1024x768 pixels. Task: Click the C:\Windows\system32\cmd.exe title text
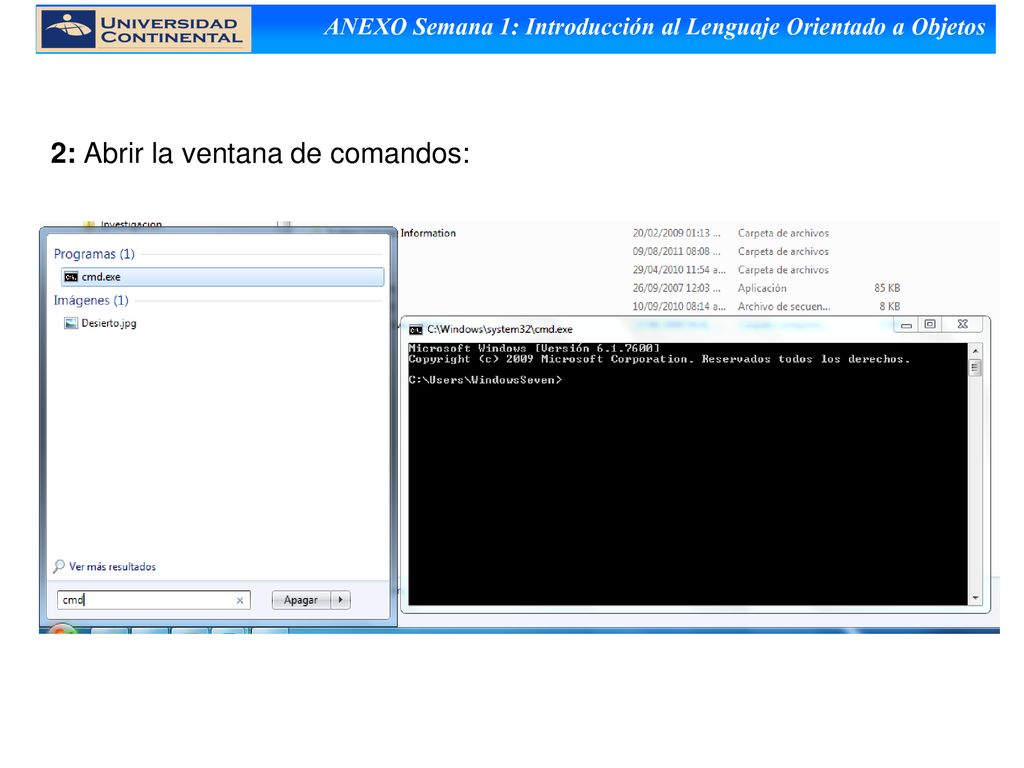tap(500, 330)
